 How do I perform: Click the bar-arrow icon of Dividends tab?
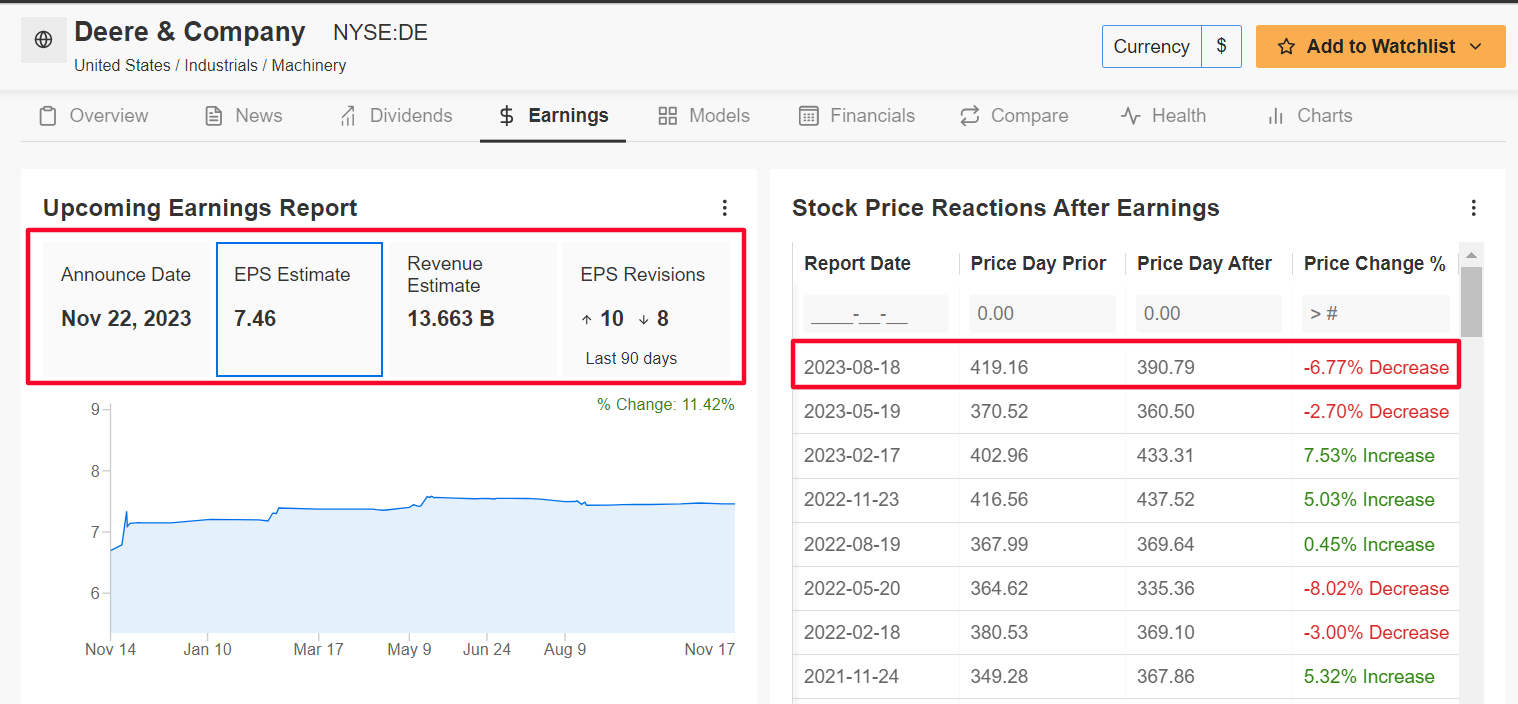348,116
